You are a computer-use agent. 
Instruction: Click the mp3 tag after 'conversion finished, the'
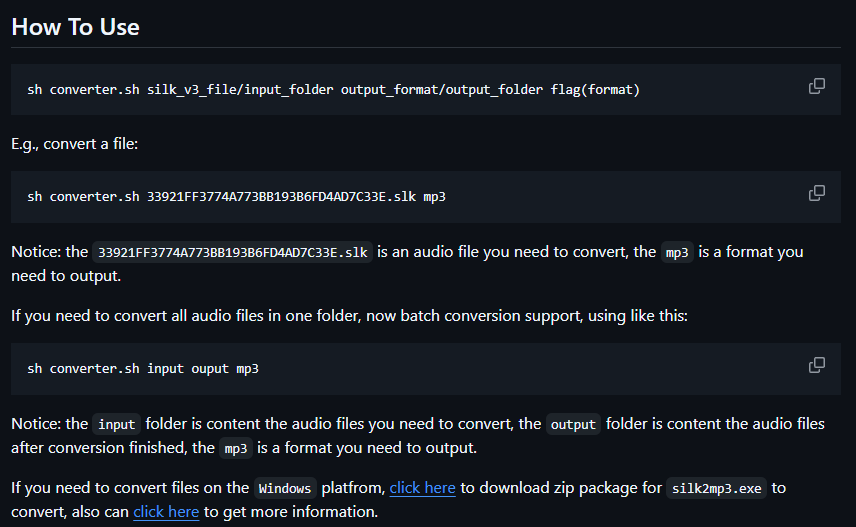click(236, 448)
